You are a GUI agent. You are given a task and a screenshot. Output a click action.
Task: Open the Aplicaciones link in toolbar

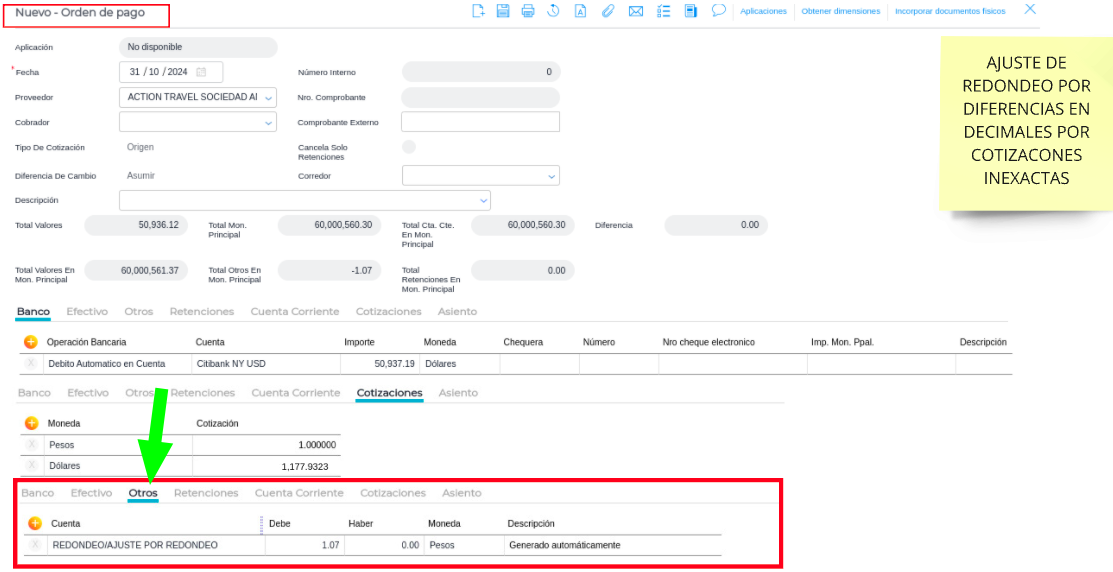point(763,11)
